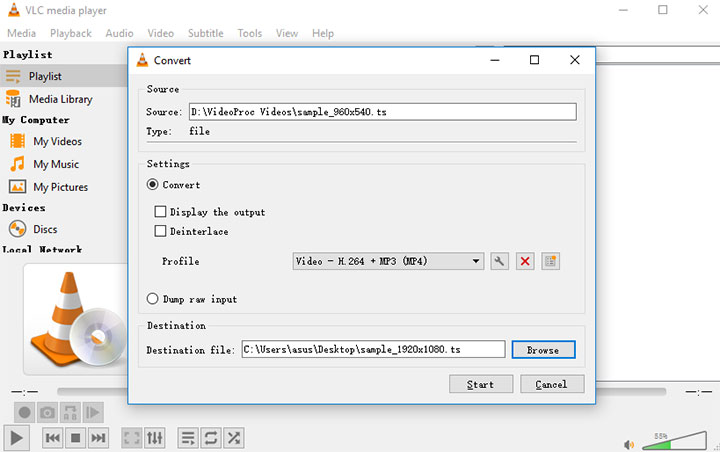Select My Pictures in sidebar
Viewport: 720px width, 452px height.
(x=63, y=187)
